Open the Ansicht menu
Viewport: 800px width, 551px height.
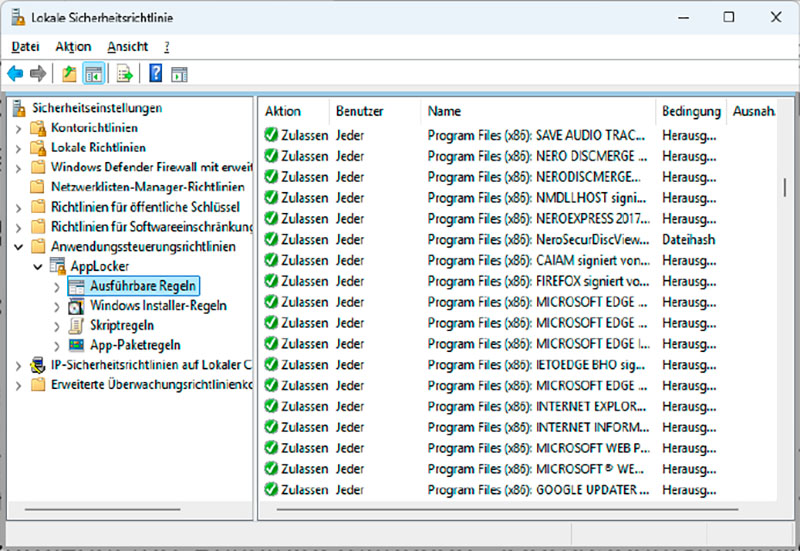[129, 46]
